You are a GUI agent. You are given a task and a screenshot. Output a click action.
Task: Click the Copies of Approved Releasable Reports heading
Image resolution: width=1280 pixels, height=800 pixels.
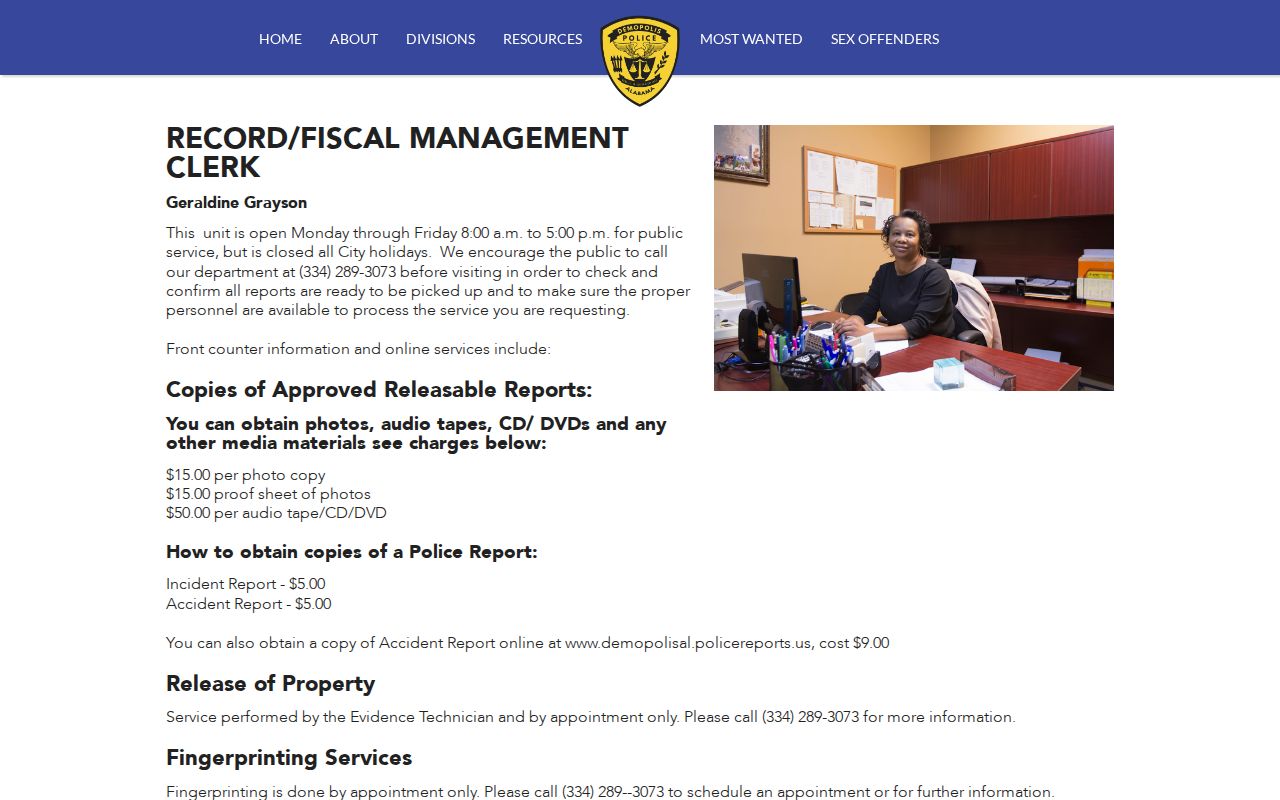pyautogui.click(x=379, y=389)
